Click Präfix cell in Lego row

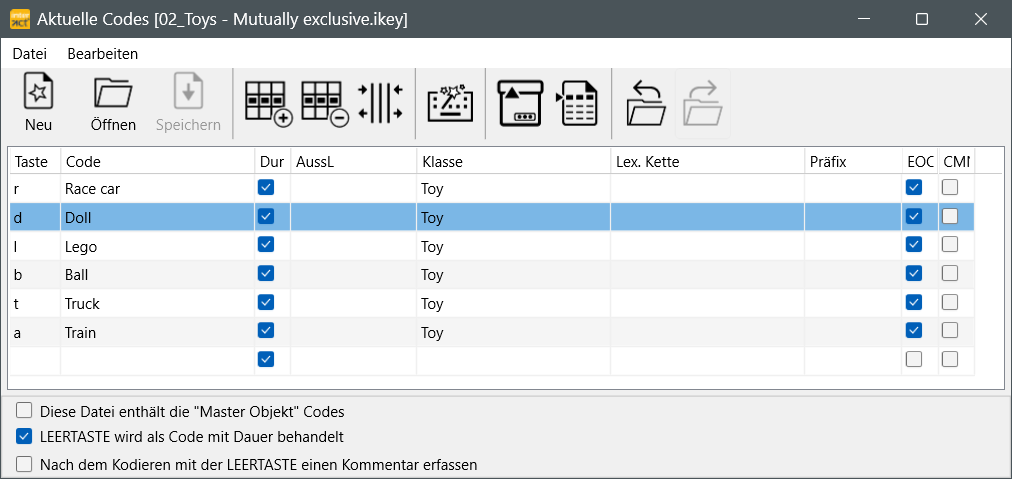853,246
